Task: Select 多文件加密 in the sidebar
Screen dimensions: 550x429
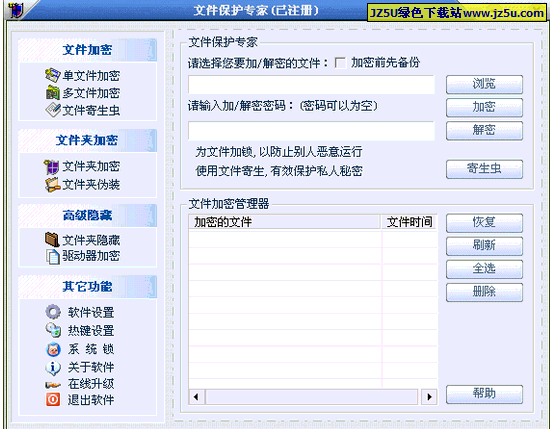Action: (91, 93)
